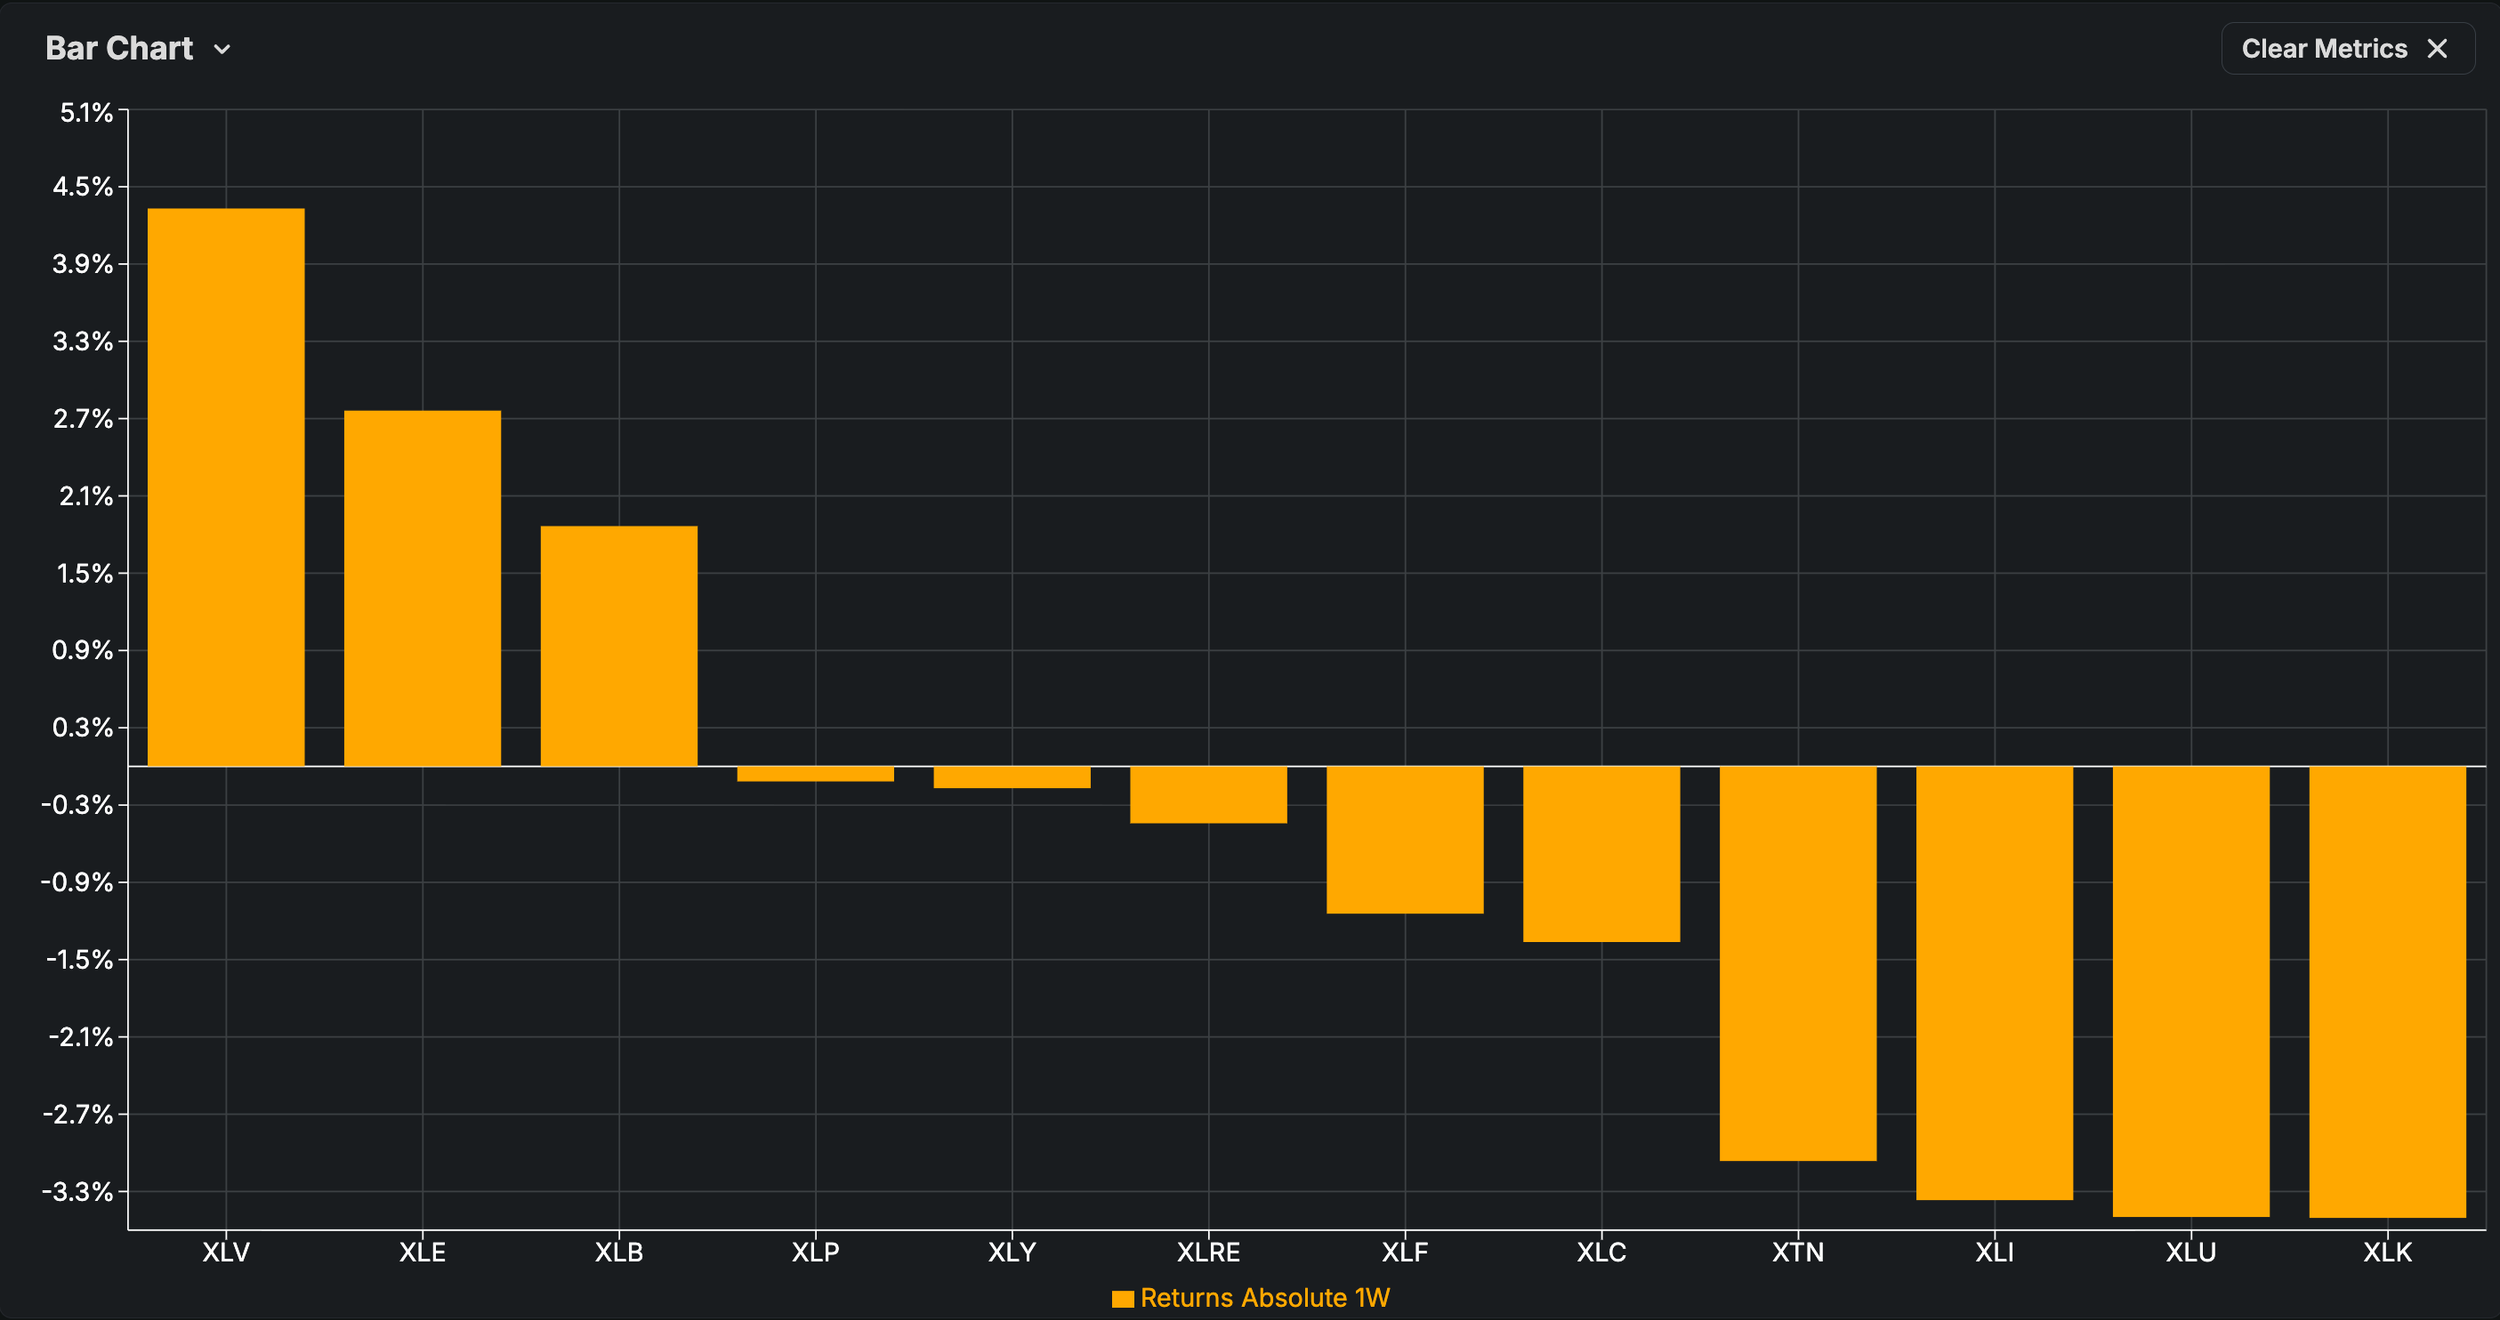Viewport: 2500px width, 1320px height.
Task: Click the XLC axis label
Action: coord(1601,1252)
